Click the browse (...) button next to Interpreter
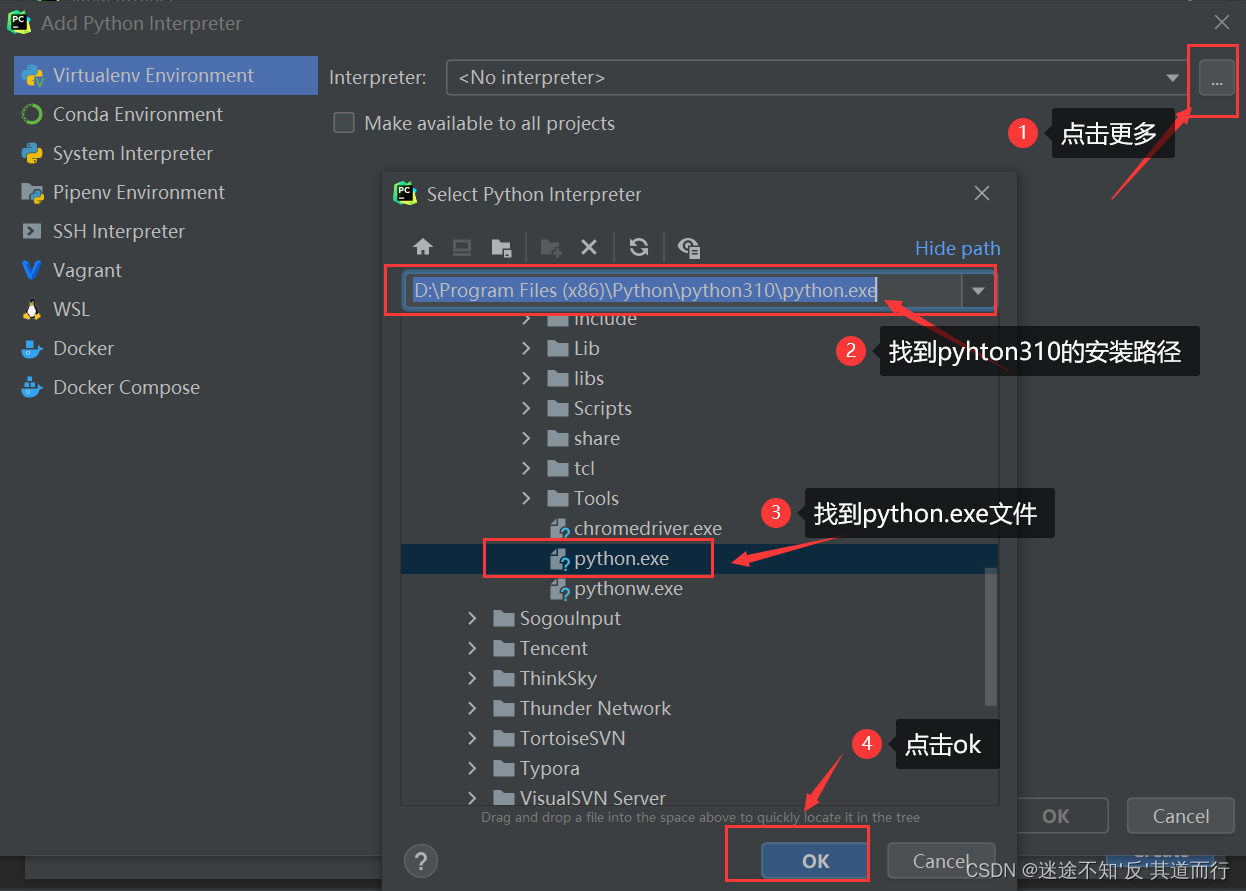The image size is (1246, 891). click(1216, 78)
